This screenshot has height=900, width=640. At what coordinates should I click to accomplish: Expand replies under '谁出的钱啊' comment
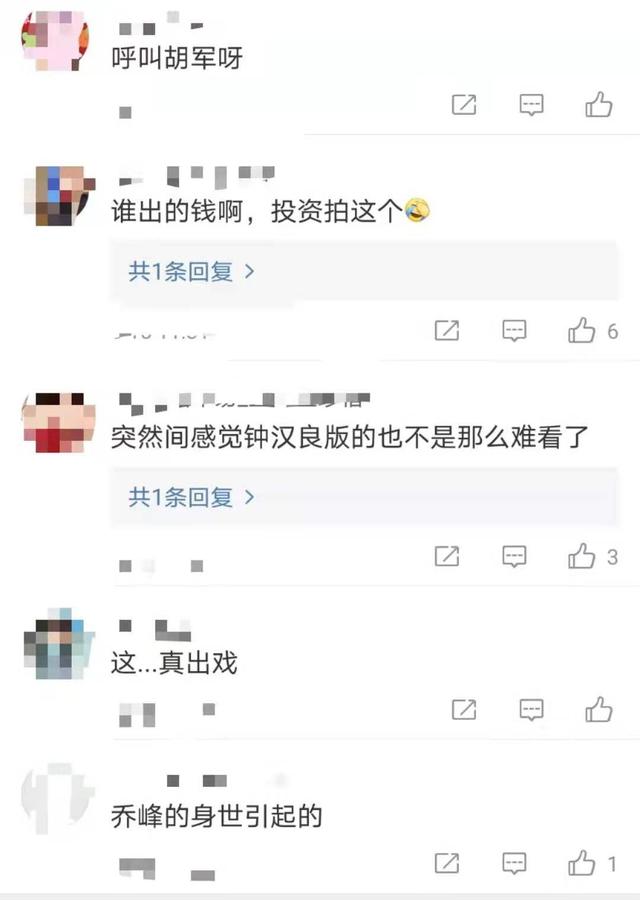(191, 271)
